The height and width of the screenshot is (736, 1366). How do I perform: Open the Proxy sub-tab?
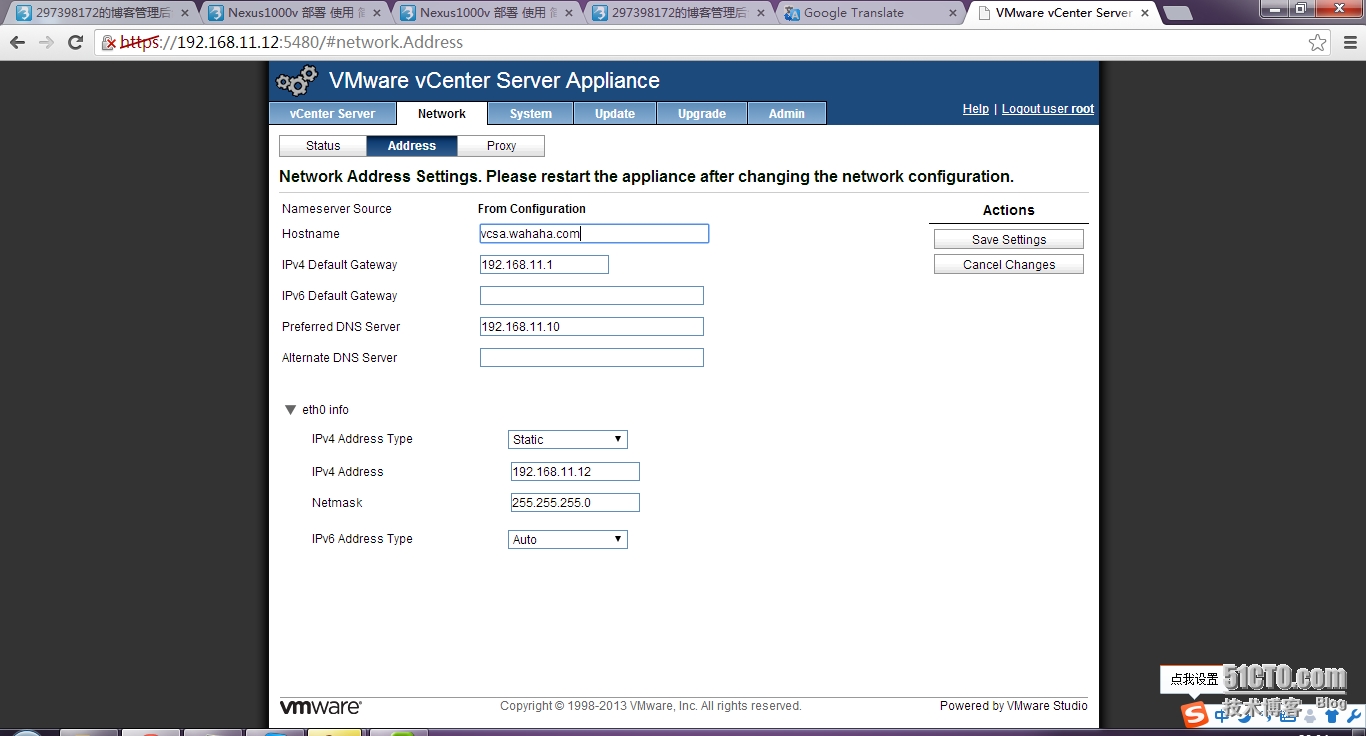(501, 146)
